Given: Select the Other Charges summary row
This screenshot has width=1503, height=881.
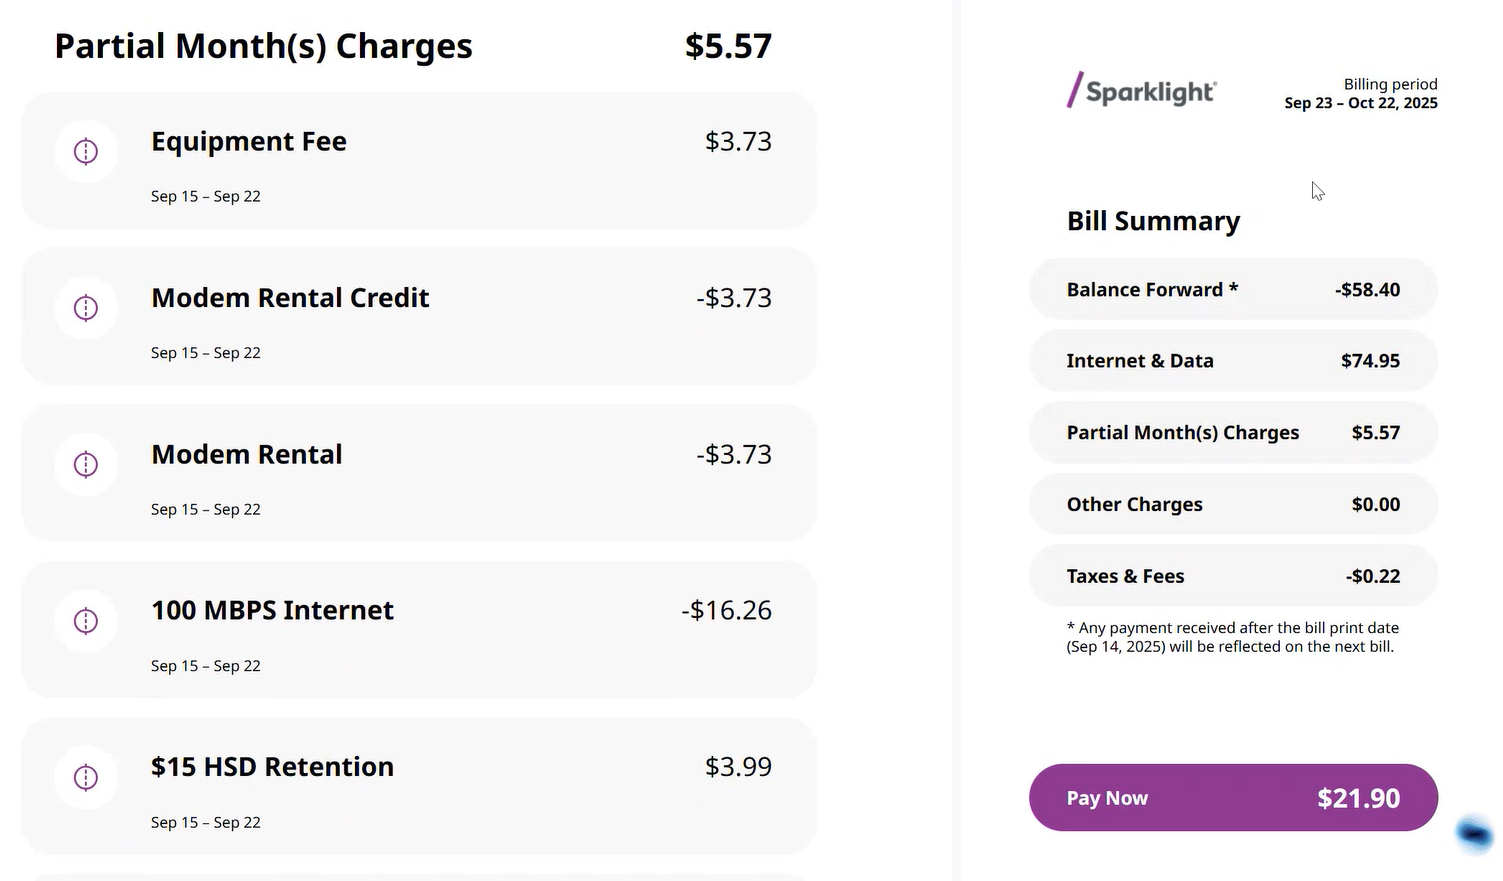Looking at the screenshot, I should tap(1233, 505).
